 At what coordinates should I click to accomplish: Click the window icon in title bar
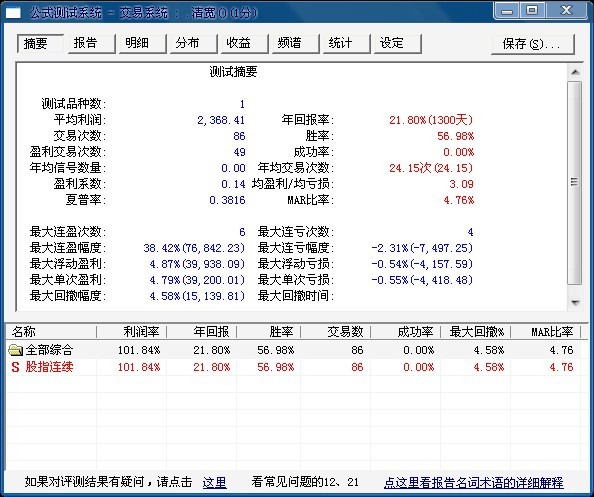click(x=13, y=13)
